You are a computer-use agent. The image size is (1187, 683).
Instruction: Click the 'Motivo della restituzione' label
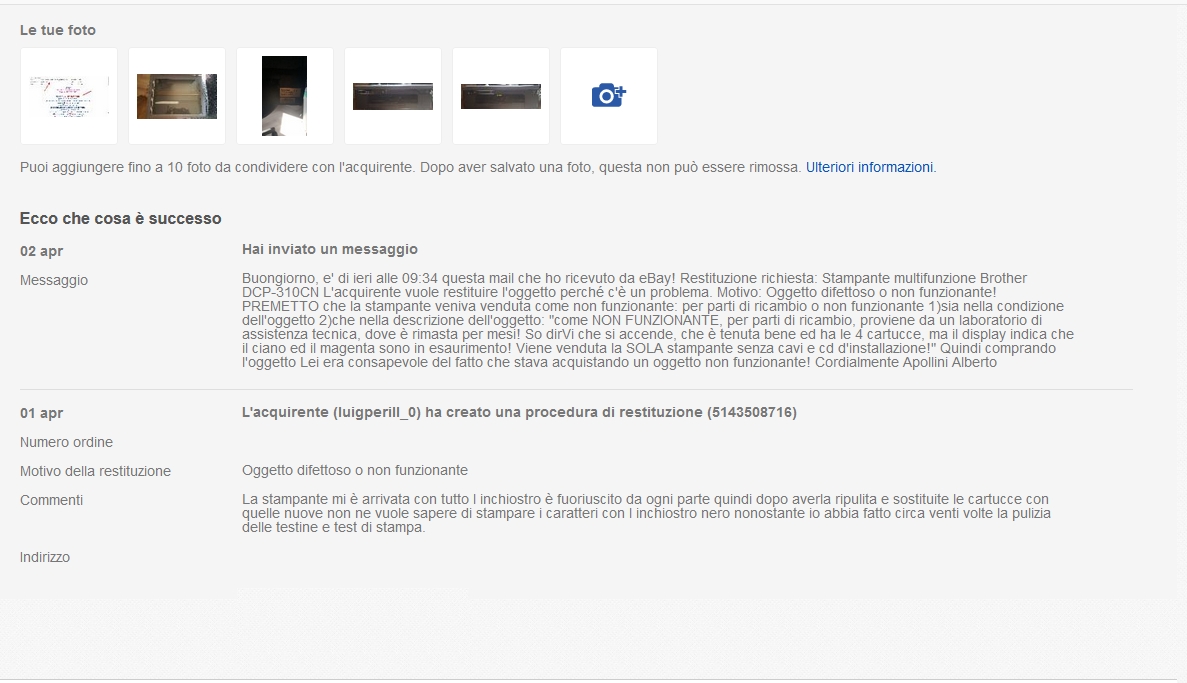pyautogui.click(x=95, y=471)
